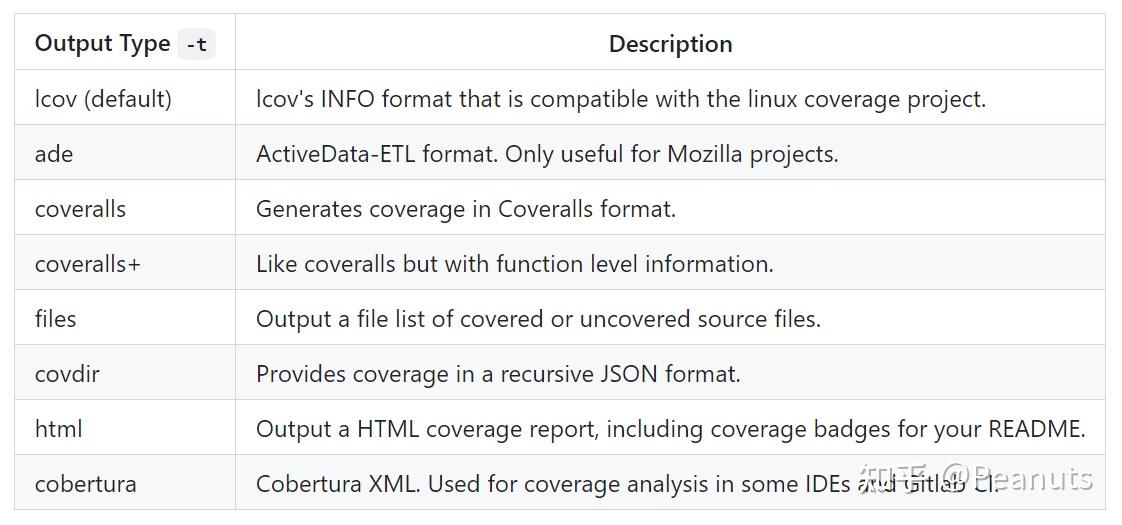Click the function level information description
1122x525 pixels.
514,264
